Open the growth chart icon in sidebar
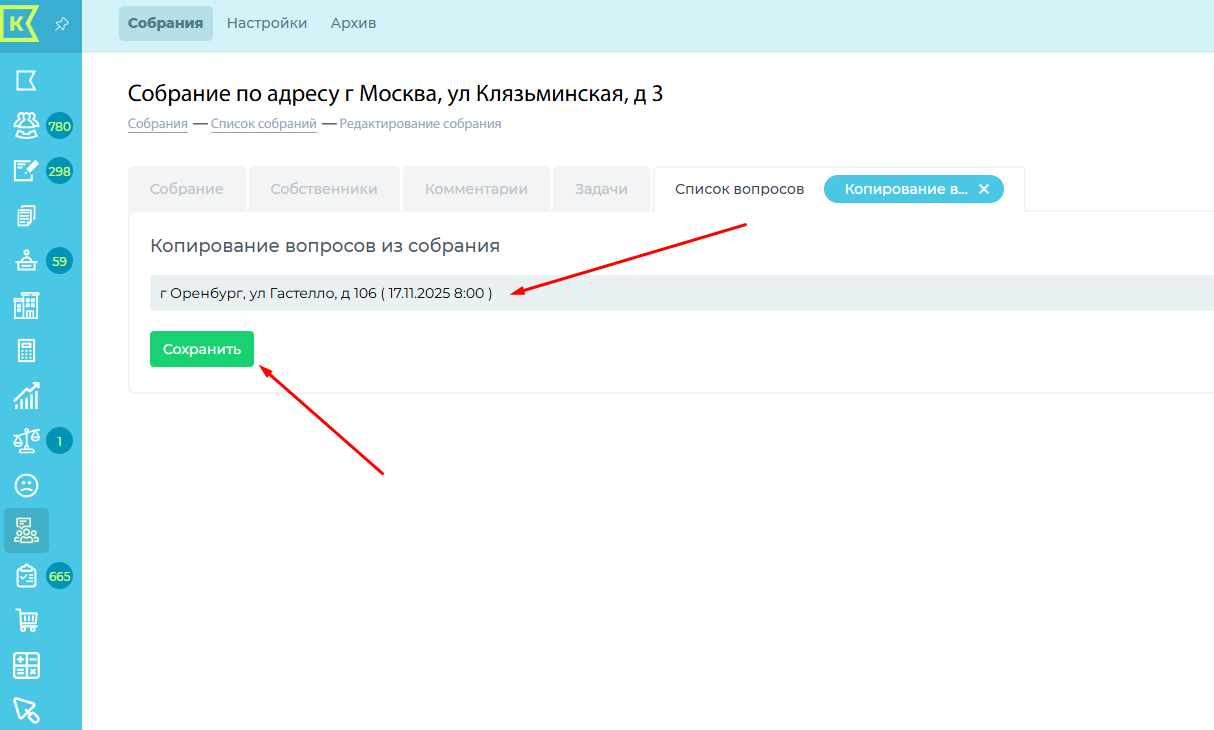Image resolution: width=1214 pixels, height=730 pixels. tap(26, 396)
